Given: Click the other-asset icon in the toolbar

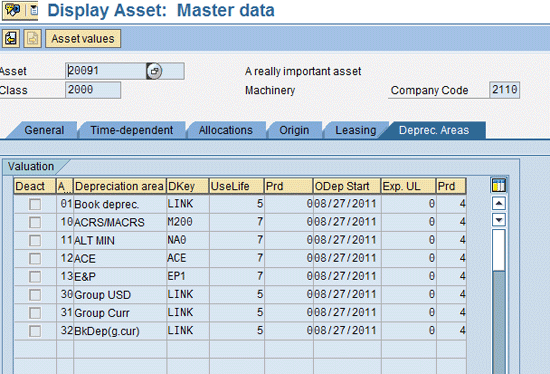Looking at the screenshot, I should [11, 39].
